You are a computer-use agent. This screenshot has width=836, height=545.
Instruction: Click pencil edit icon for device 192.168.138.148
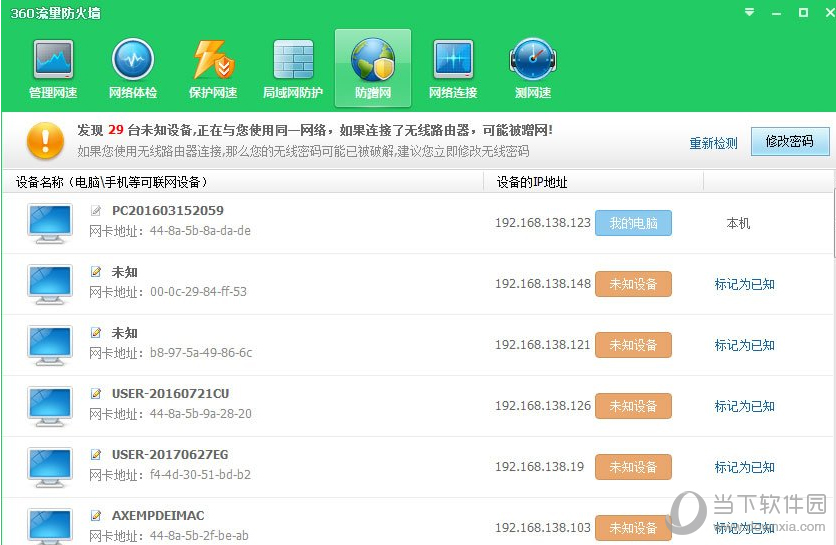pyautogui.click(x=96, y=272)
